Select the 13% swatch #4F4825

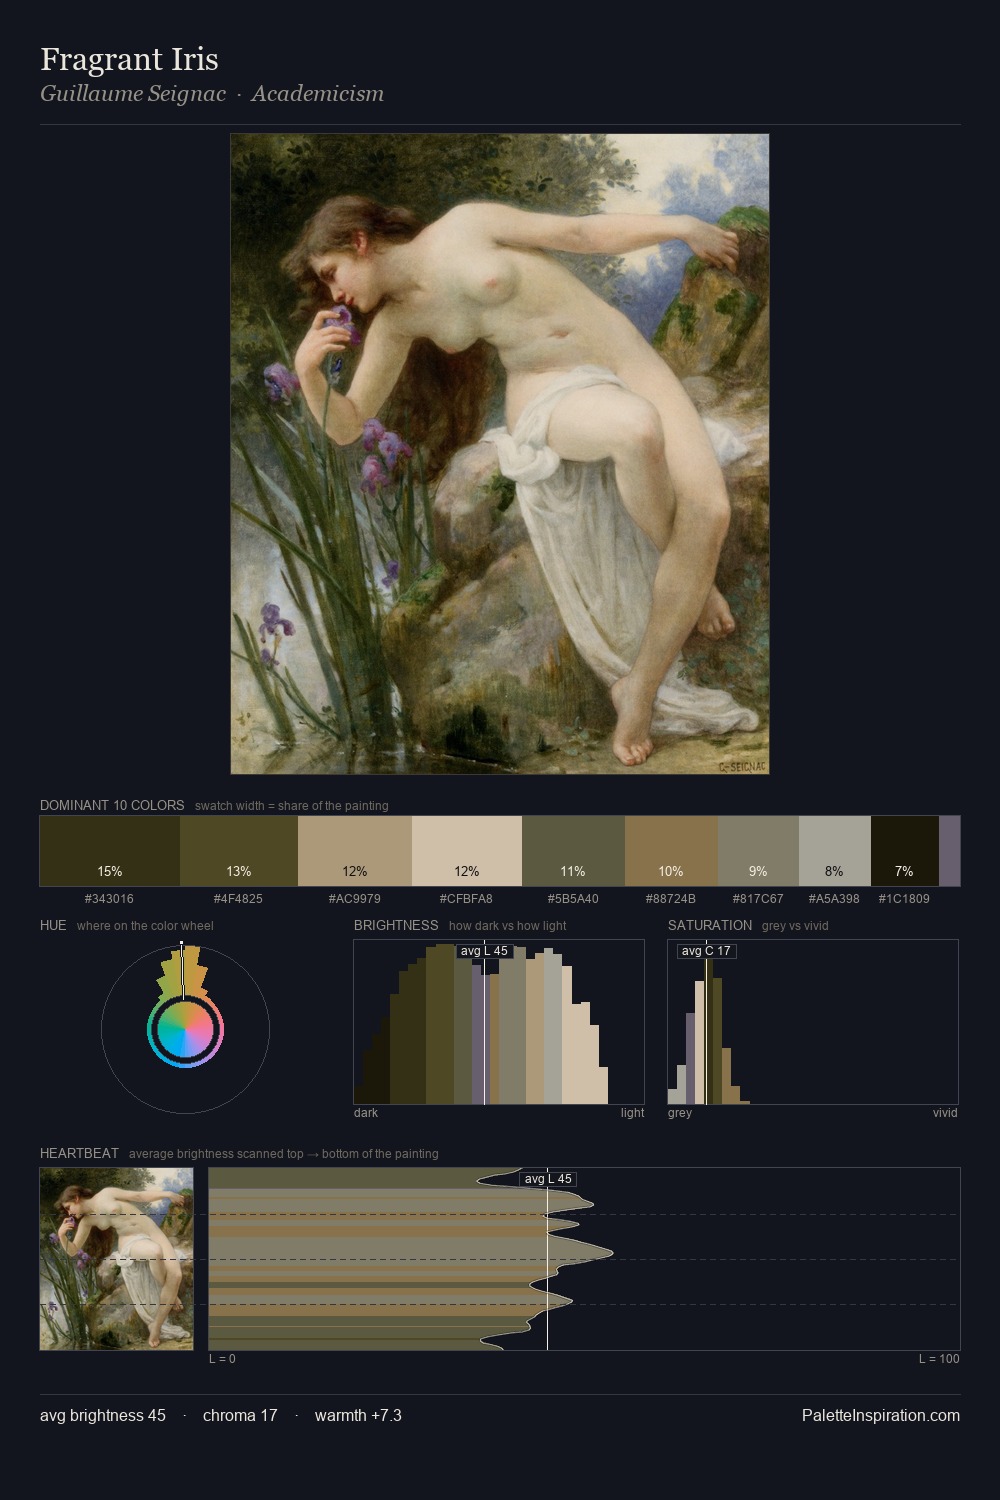coord(239,851)
